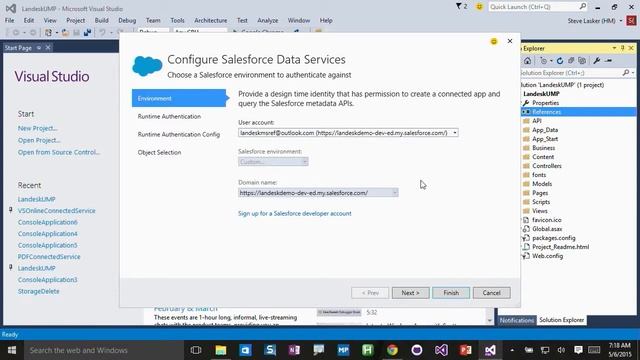This screenshot has height=360, width=640.
Task: Click the Windows Start button
Action: [x=12, y=350]
